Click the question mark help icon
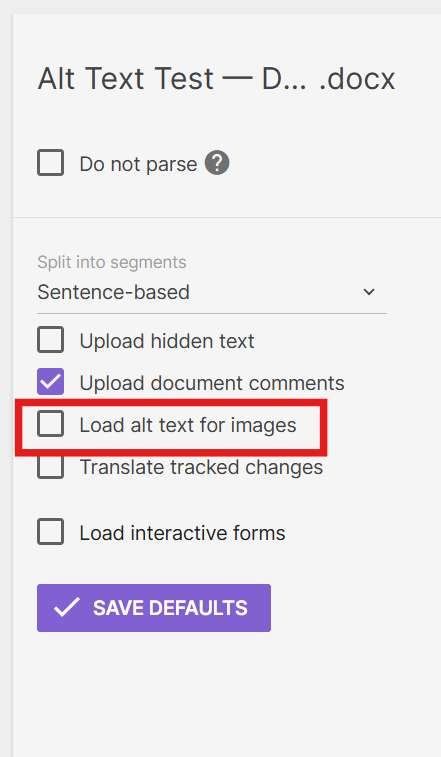Viewport: 441px width, 757px height. point(217,163)
